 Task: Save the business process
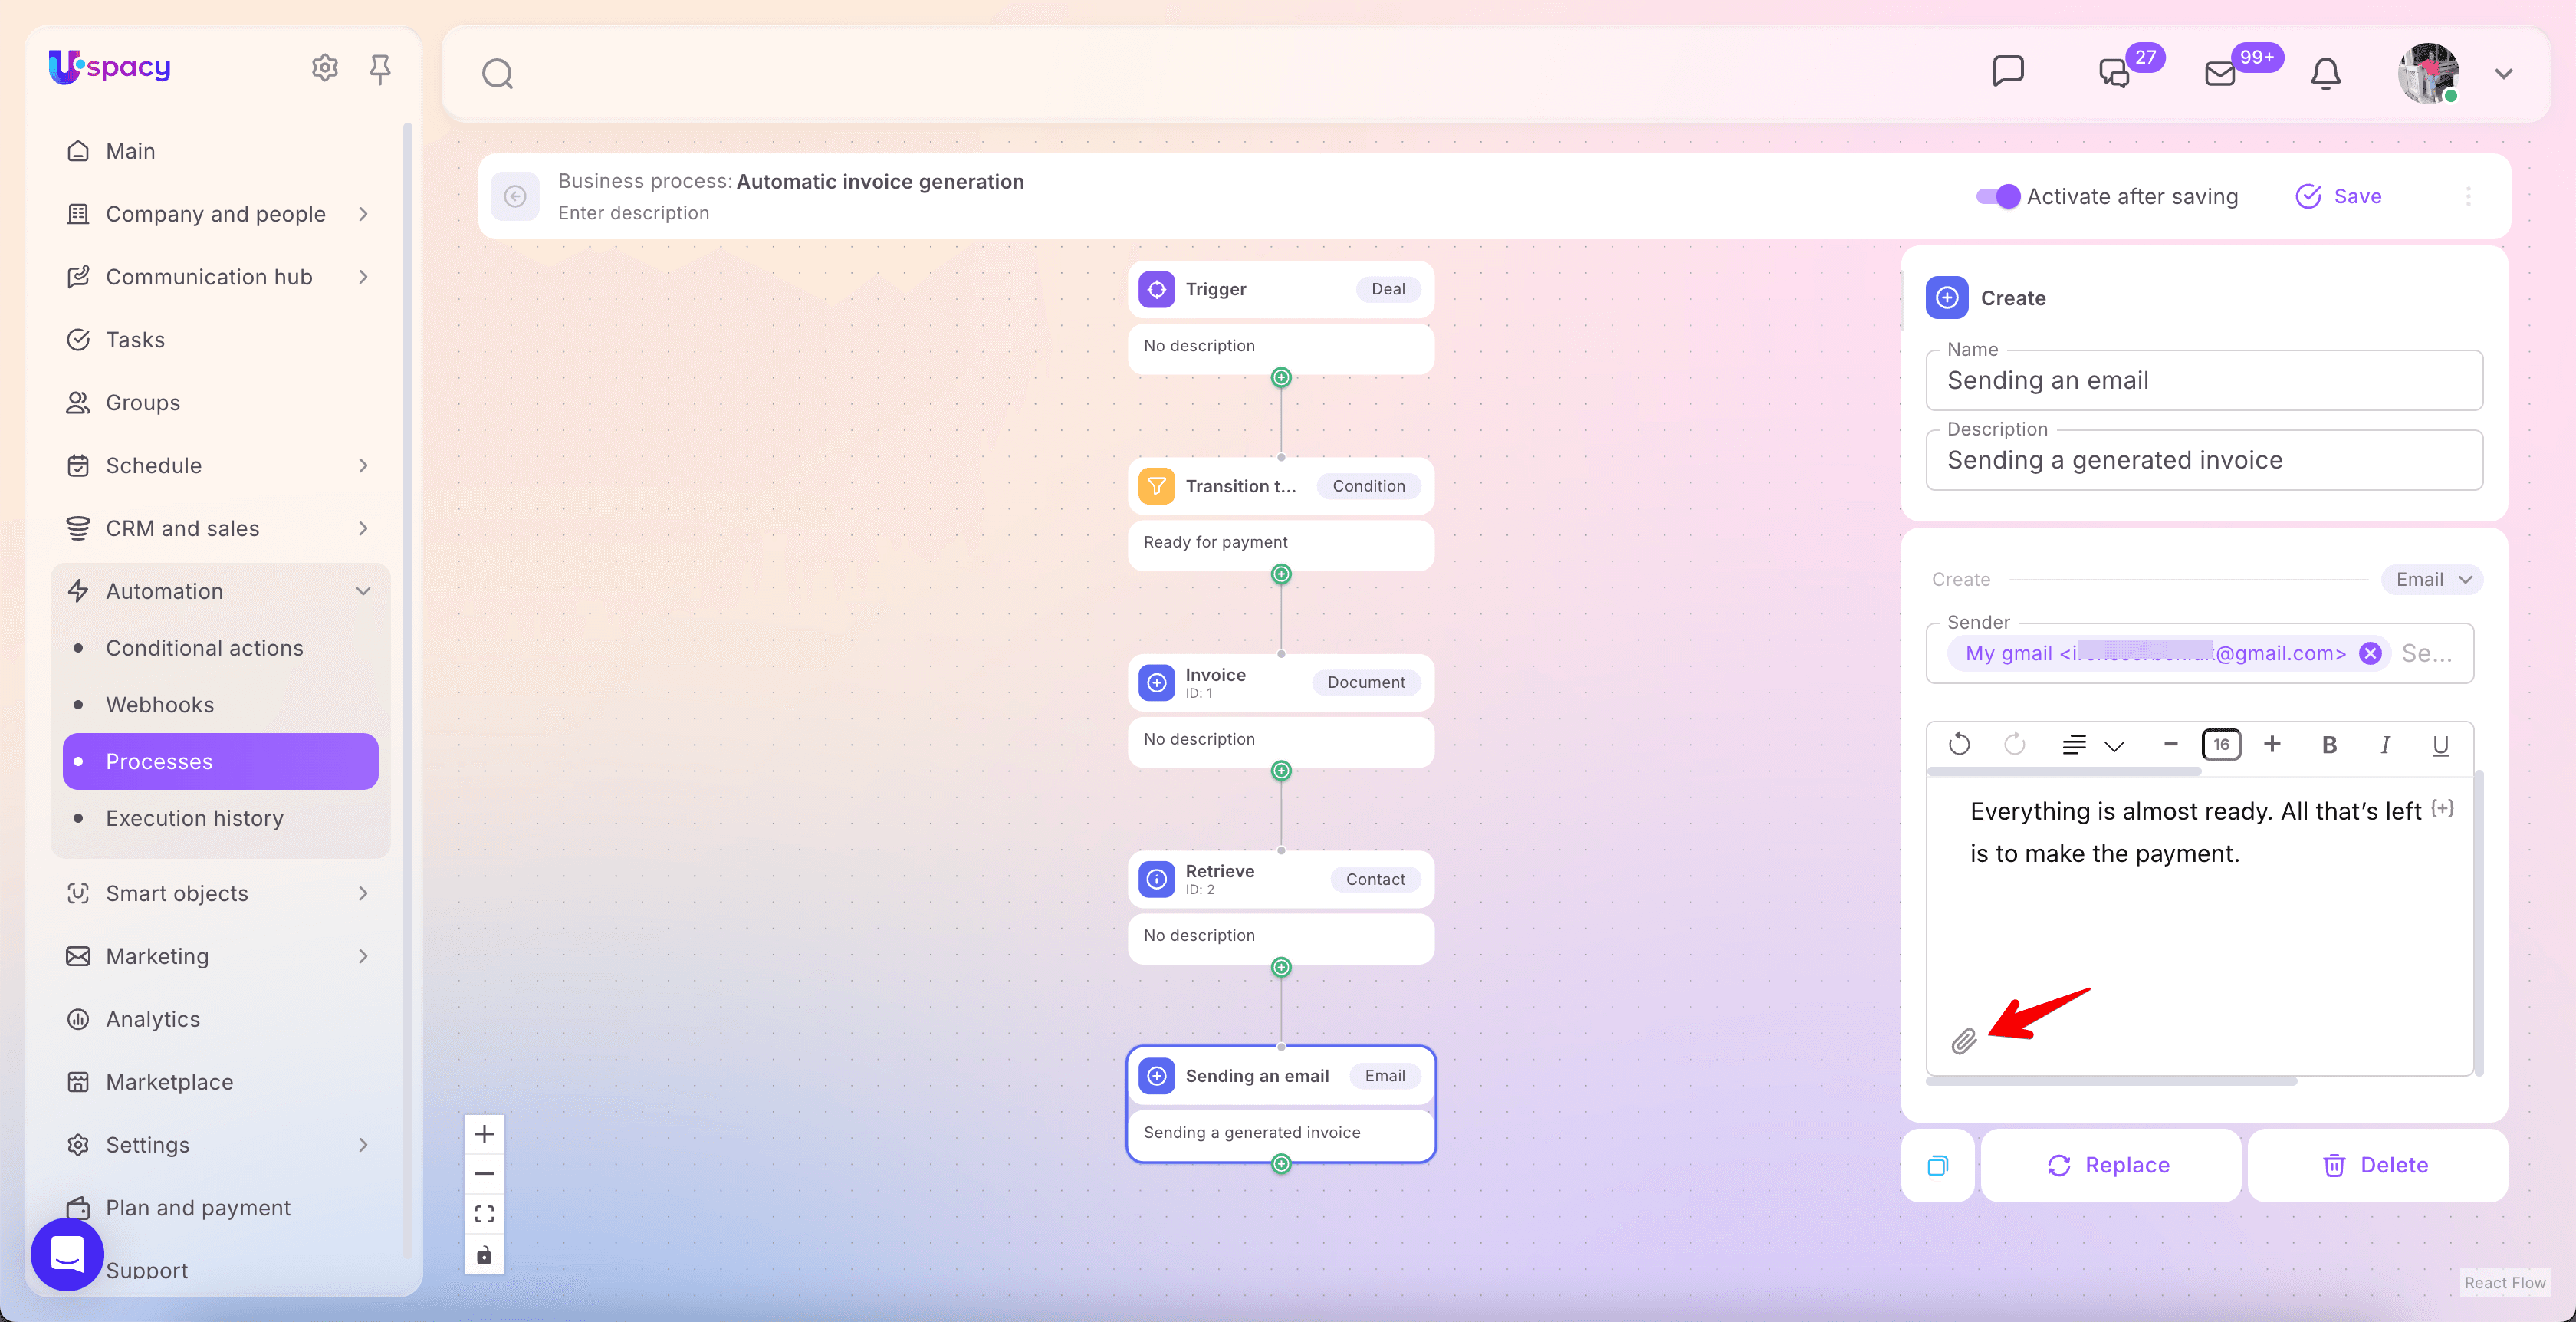click(2338, 196)
